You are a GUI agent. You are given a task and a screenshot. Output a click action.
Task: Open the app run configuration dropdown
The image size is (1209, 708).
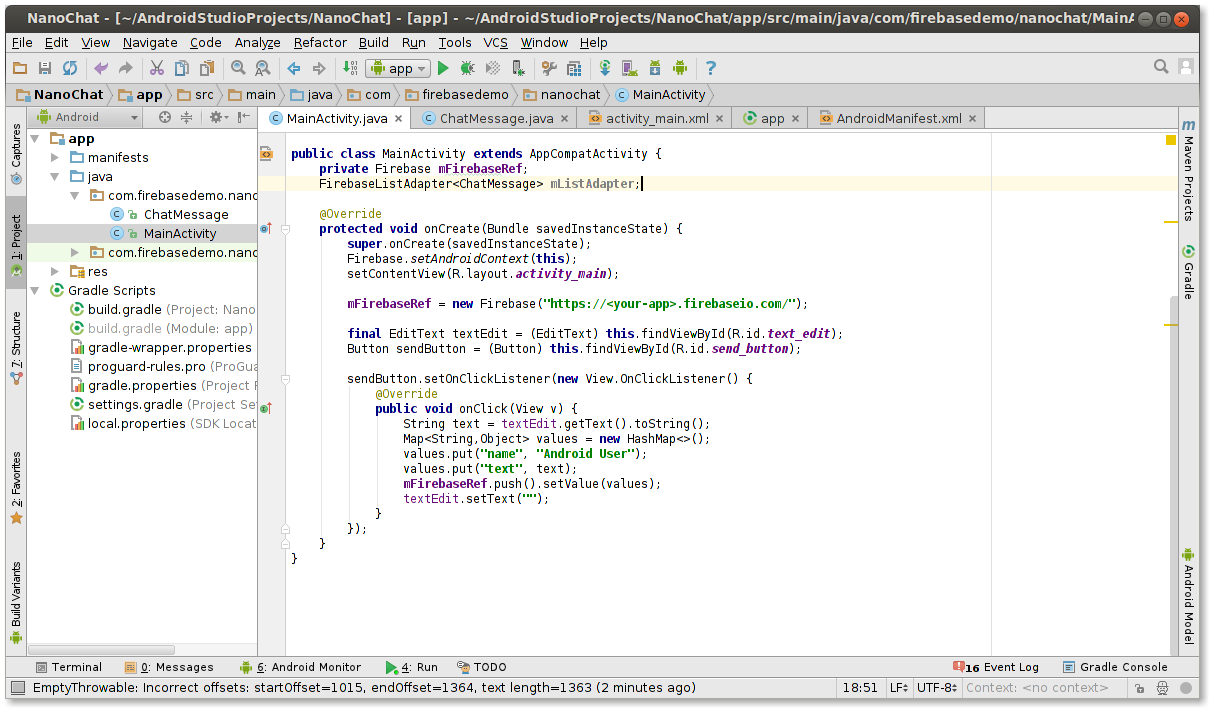click(x=398, y=68)
